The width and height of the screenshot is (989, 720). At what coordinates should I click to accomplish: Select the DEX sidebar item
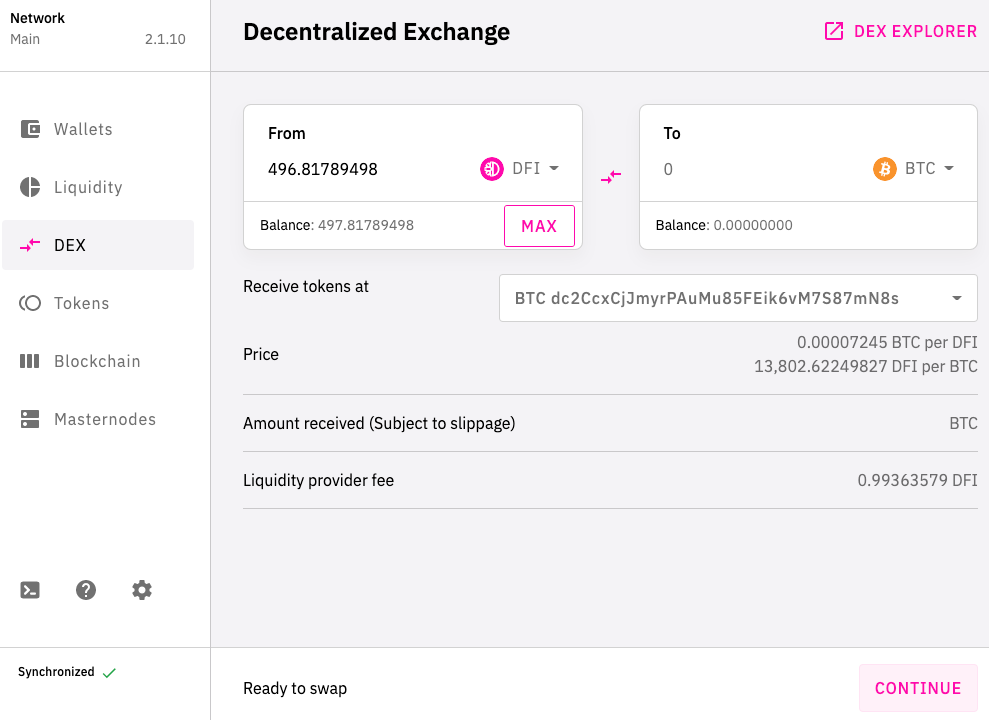[x=98, y=245]
